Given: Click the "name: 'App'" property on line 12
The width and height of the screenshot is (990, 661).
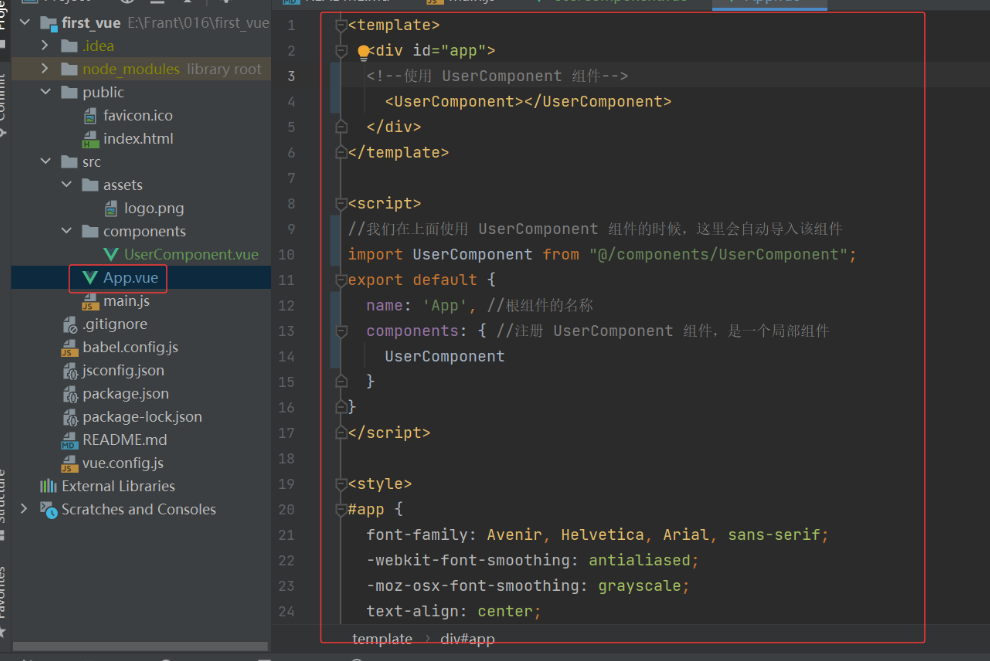Looking at the screenshot, I should click(x=417, y=306).
